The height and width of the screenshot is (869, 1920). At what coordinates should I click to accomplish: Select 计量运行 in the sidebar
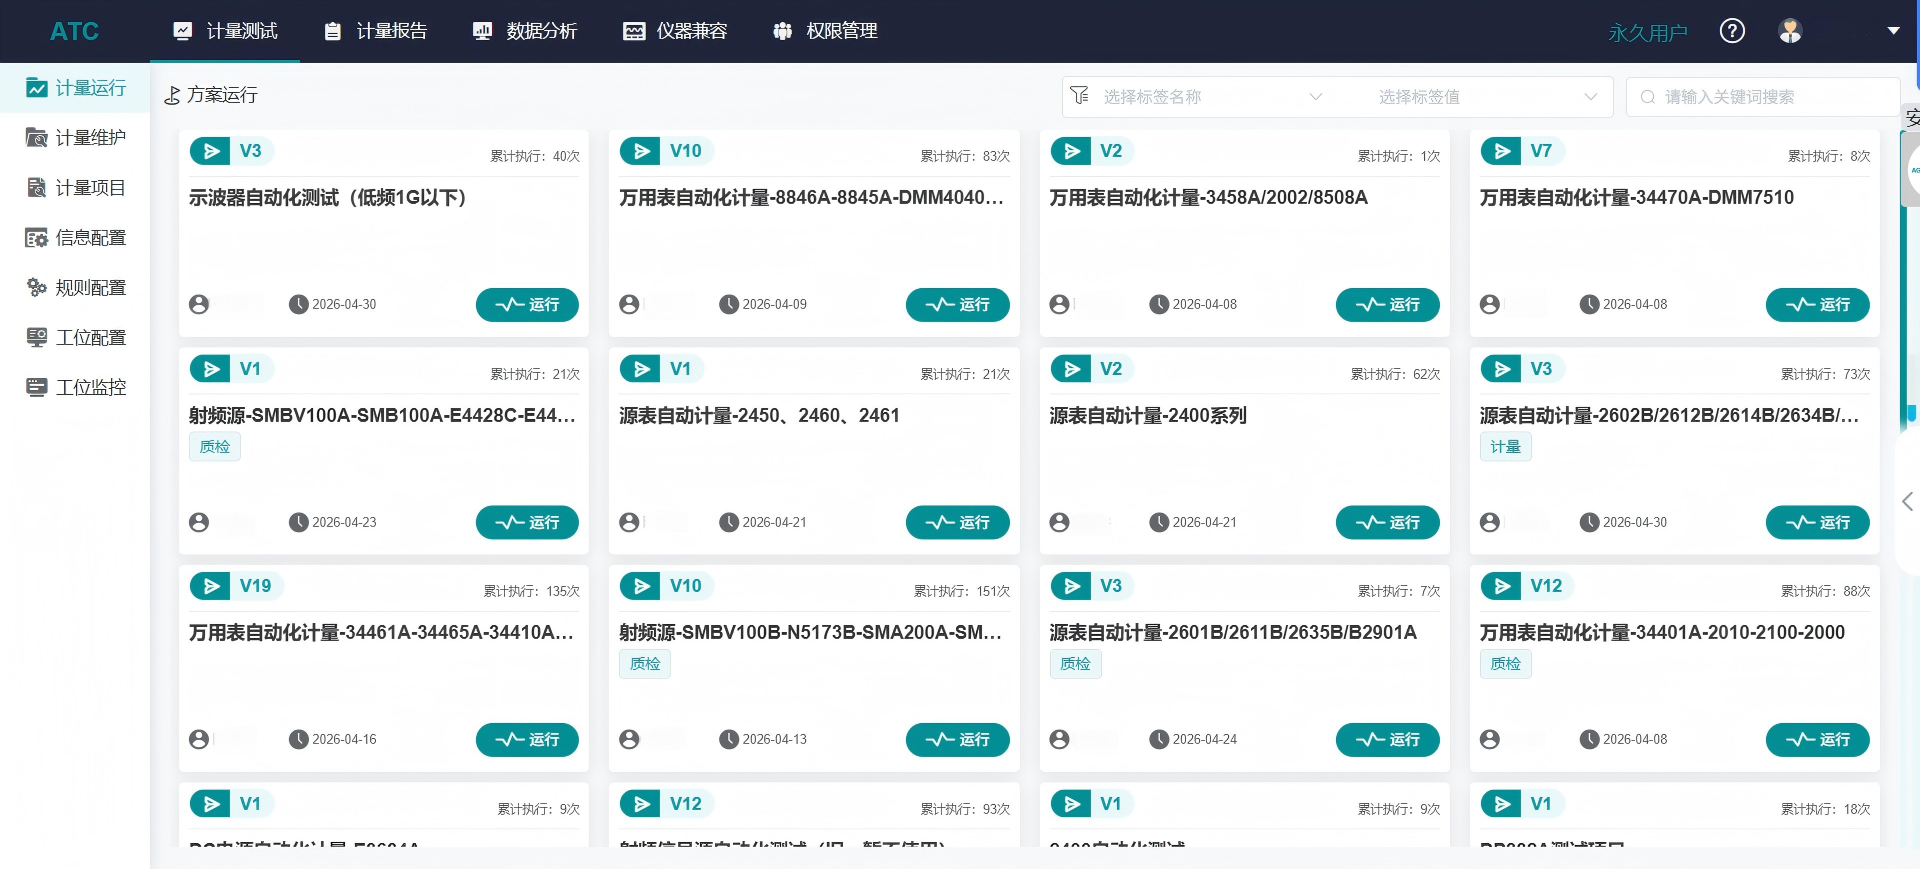[x=75, y=88]
